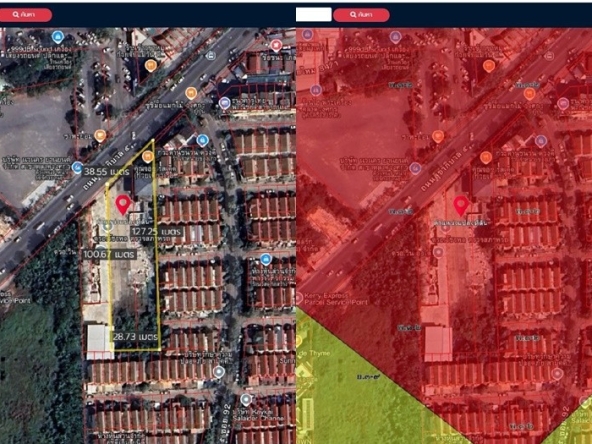
Task: Click the blue marker at top-left of left map
Action: (x=57, y=37)
